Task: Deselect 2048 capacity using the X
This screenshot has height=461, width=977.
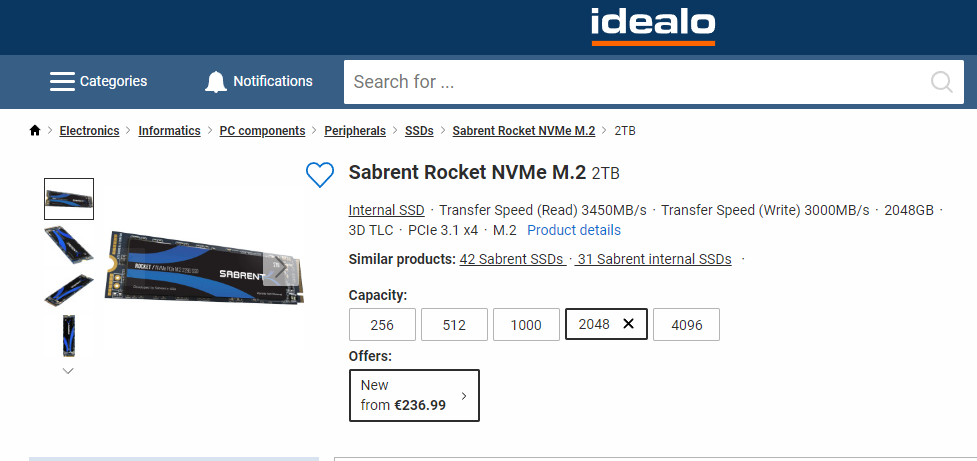Action: coord(628,324)
